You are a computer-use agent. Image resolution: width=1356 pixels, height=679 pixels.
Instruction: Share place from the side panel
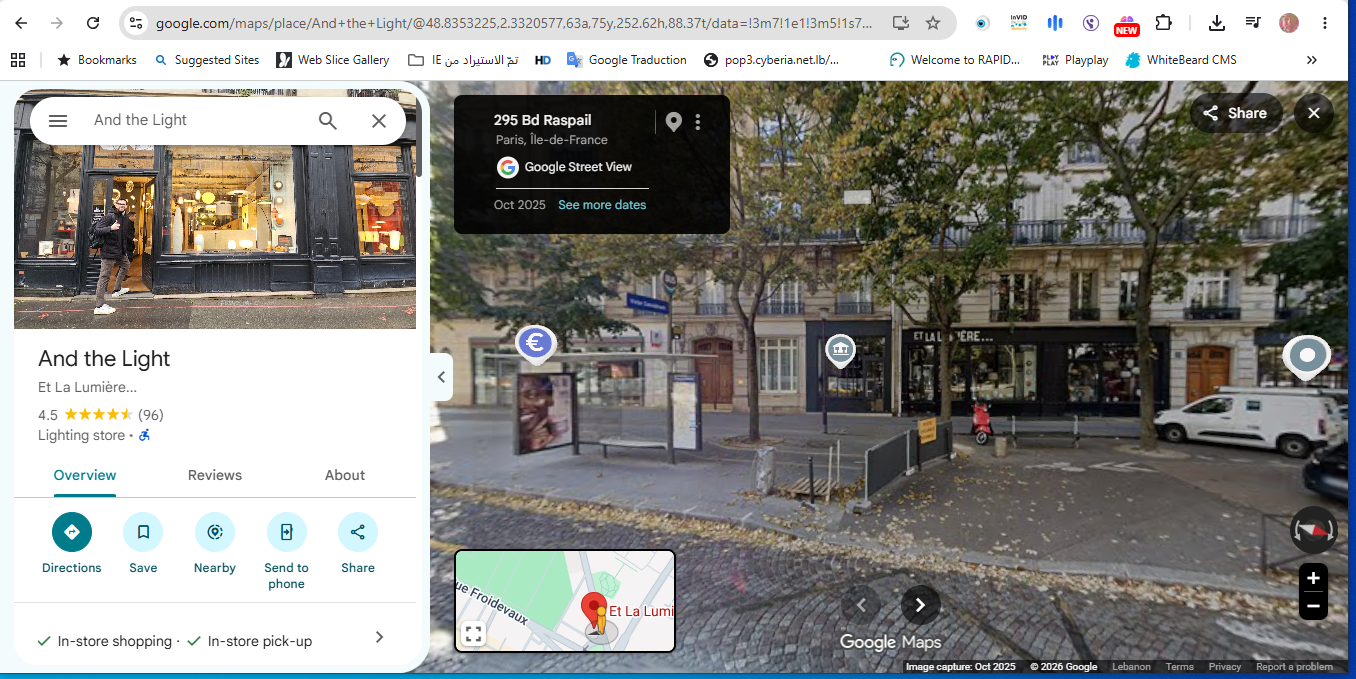(x=358, y=532)
